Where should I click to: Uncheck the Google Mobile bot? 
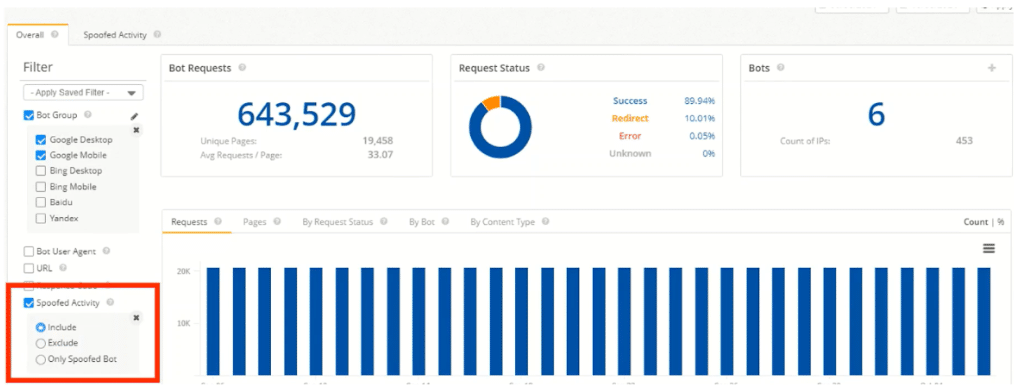[x=41, y=155]
